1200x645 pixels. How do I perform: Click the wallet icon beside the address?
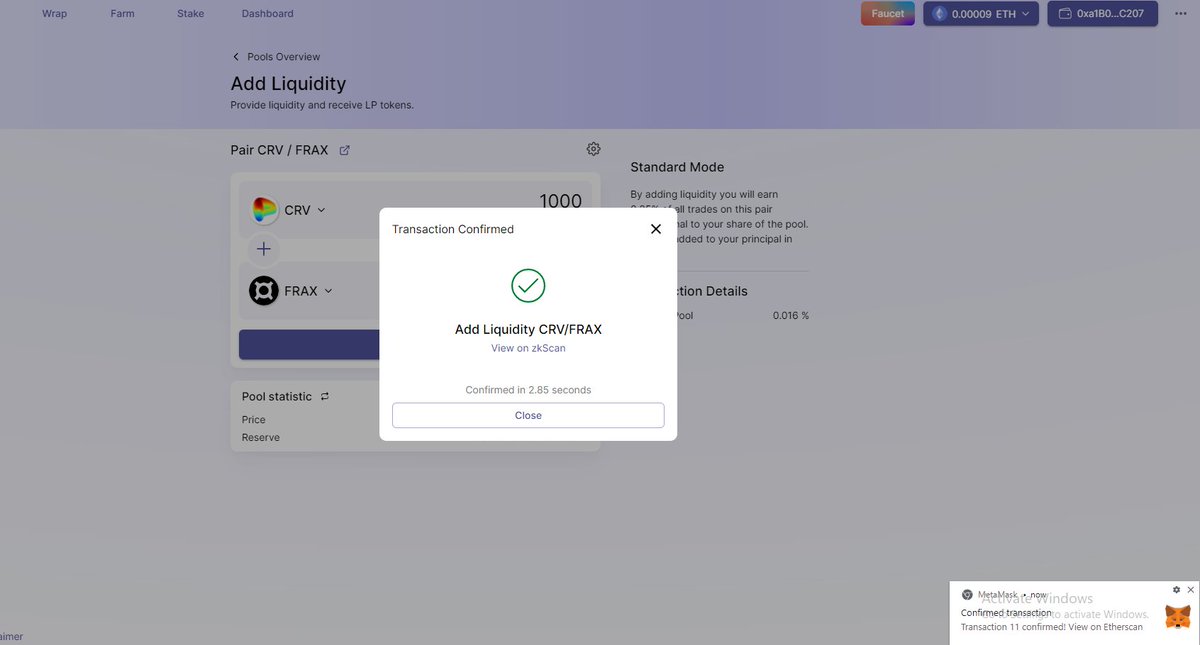tap(1065, 14)
